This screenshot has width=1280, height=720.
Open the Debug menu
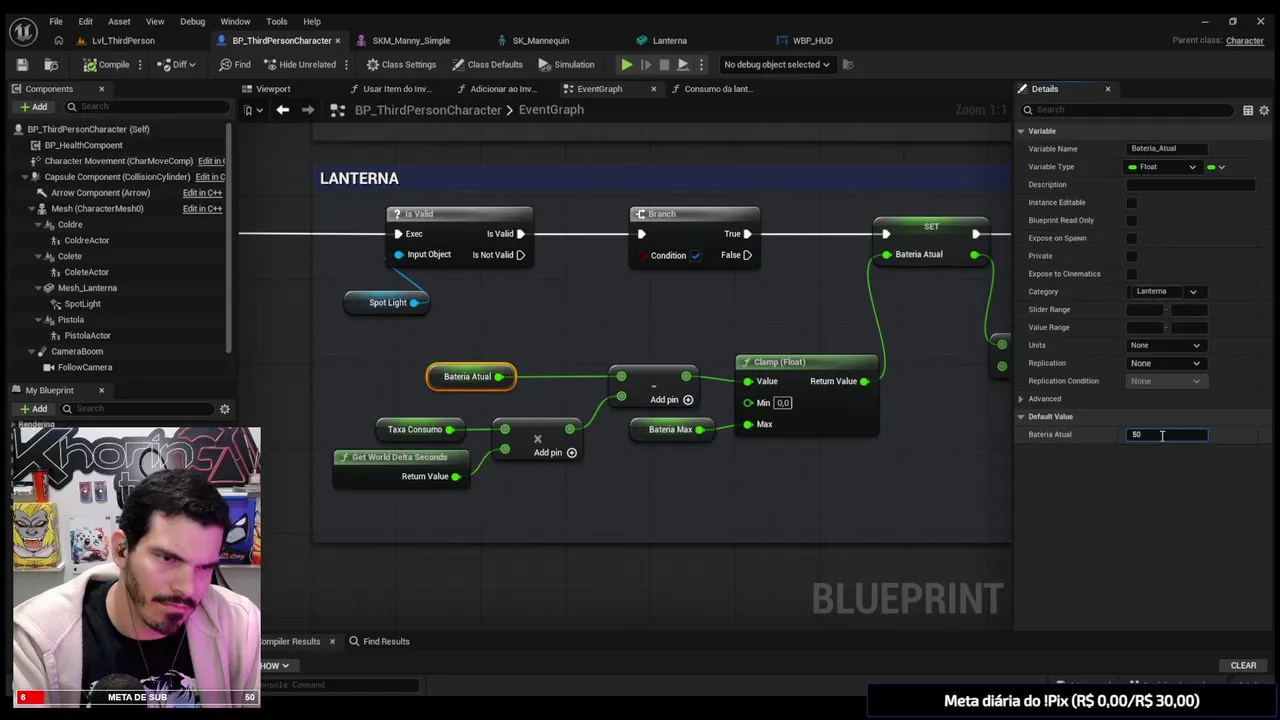click(x=192, y=21)
